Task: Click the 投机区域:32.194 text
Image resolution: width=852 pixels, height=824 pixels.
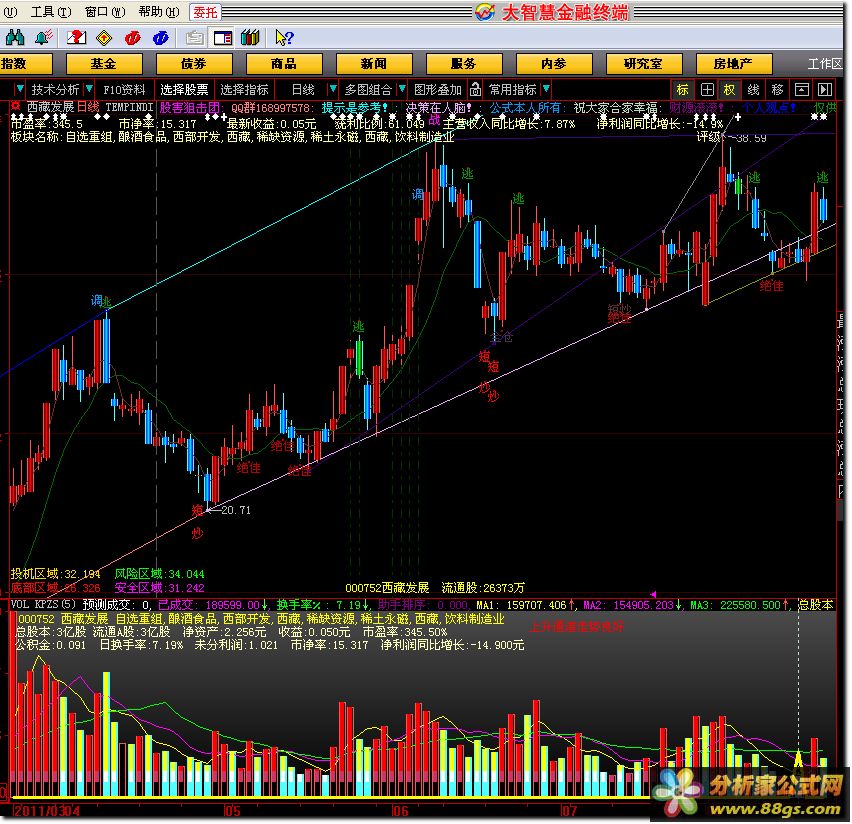Action: [x=55, y=573]
